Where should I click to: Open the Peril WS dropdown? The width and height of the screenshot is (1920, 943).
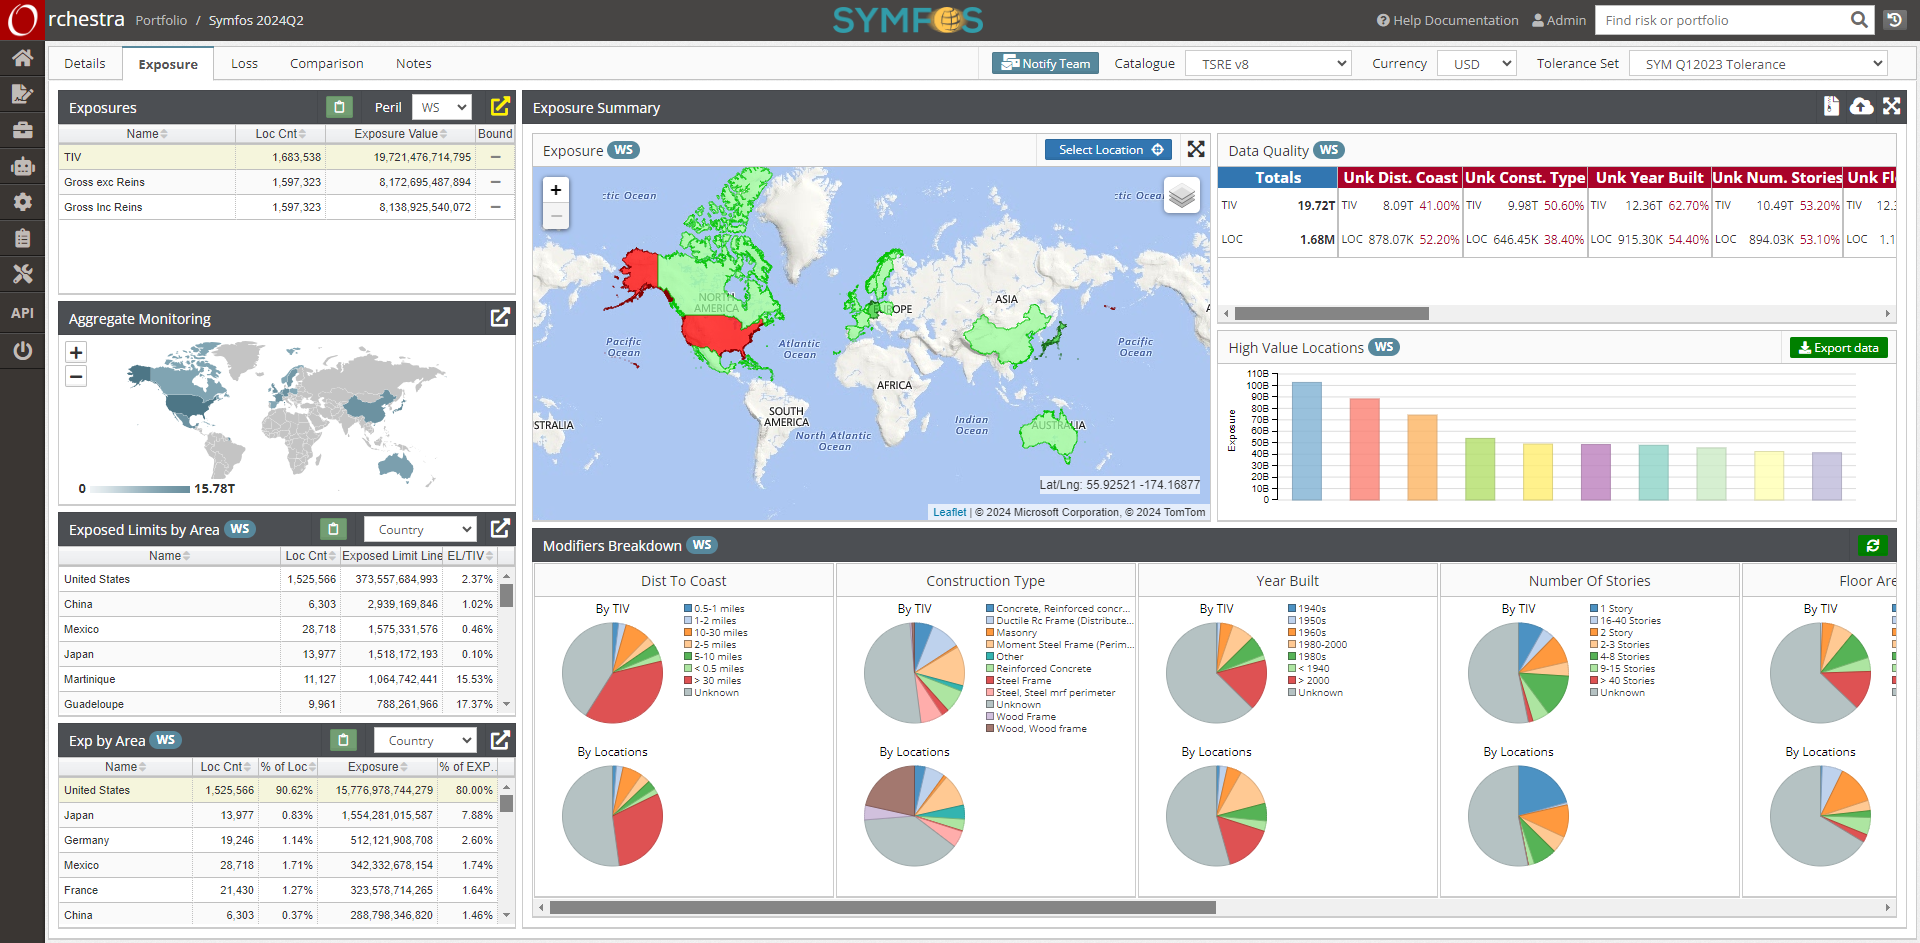pos(442,107)
